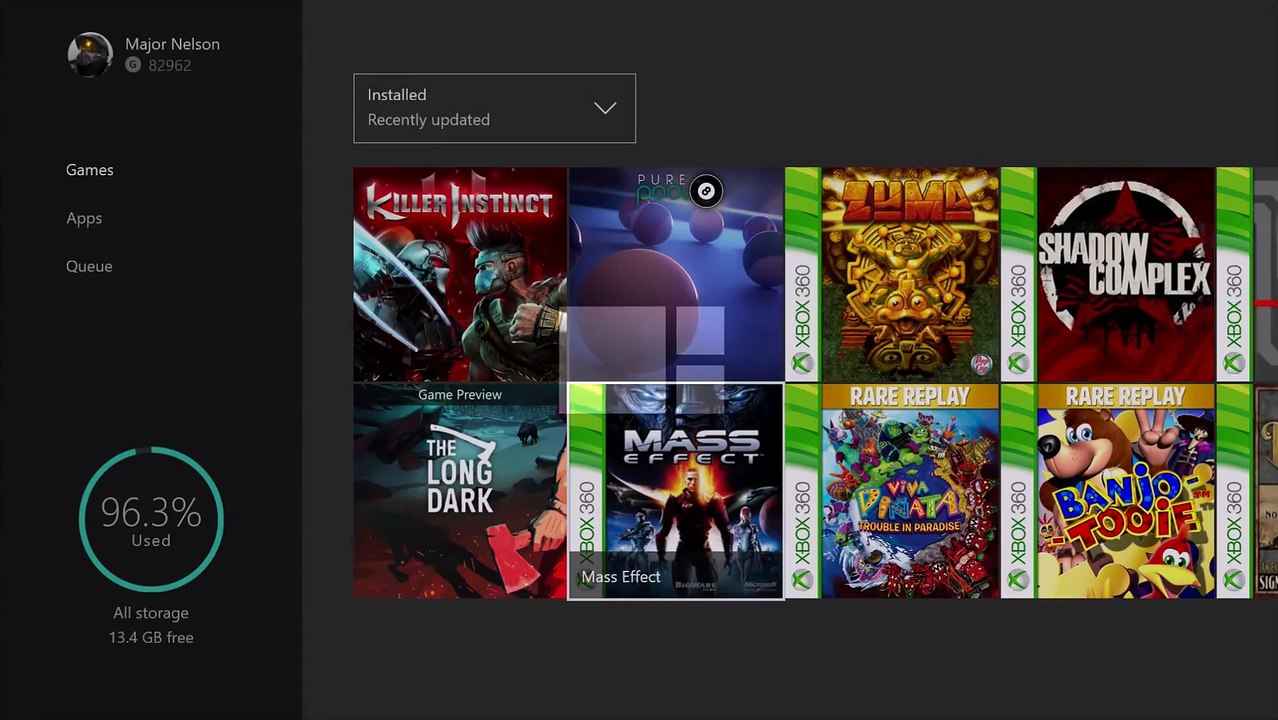Image resolution: width=1278 pixels, height=720 pixels.
Task: Click the All storage label
Action: coord(151,613)
